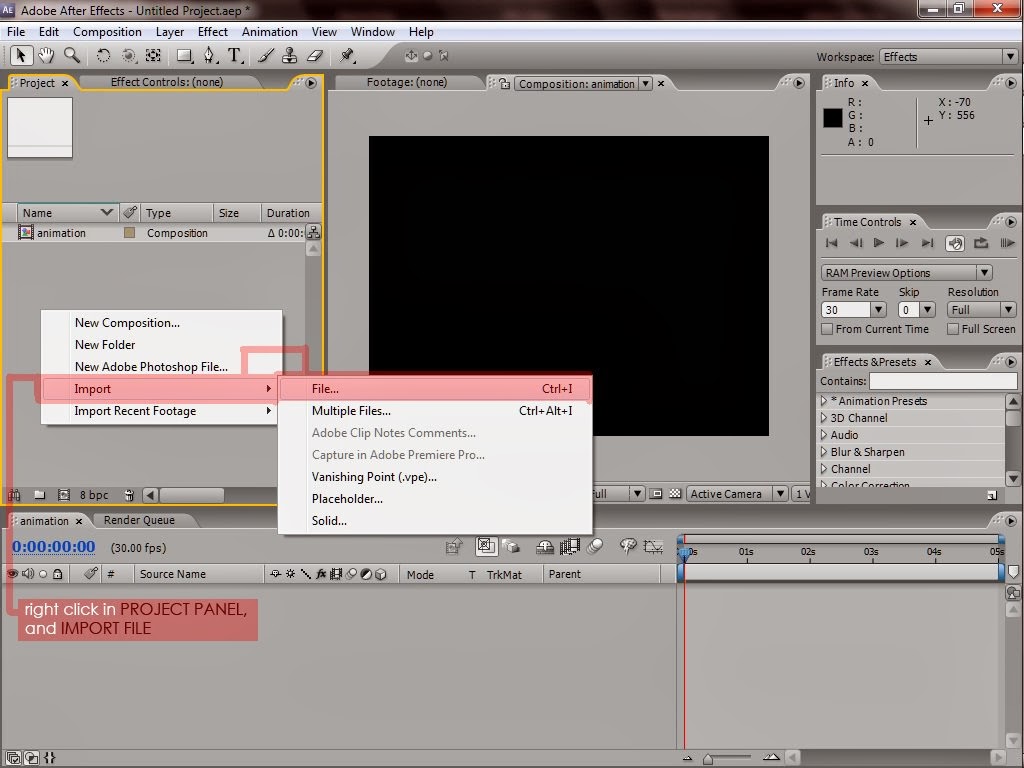
Task: Select the Brush tool
Action: tap(264, 56)
